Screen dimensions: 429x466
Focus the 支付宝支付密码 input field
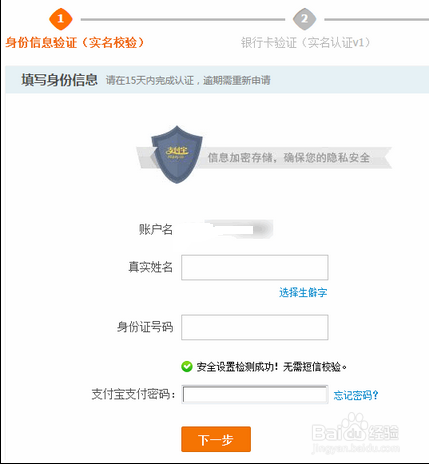click(255, 395)
